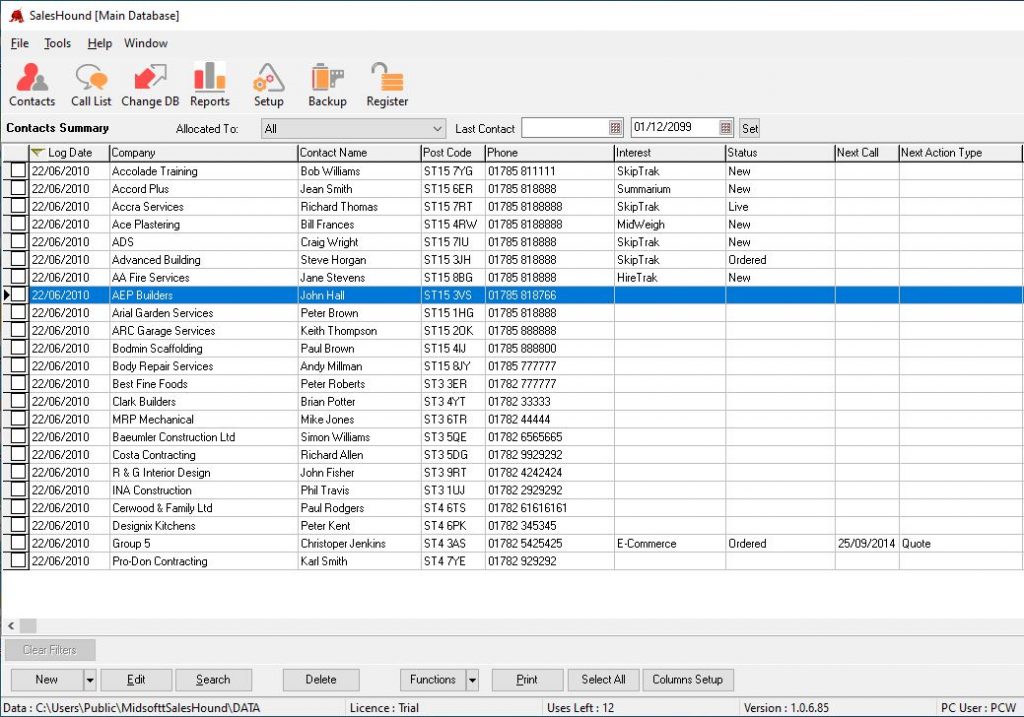This screenshot has width=1024, height=717.
Task: Tick the checkbox for Accord Plus row
Action: click(x=18, y=188)
